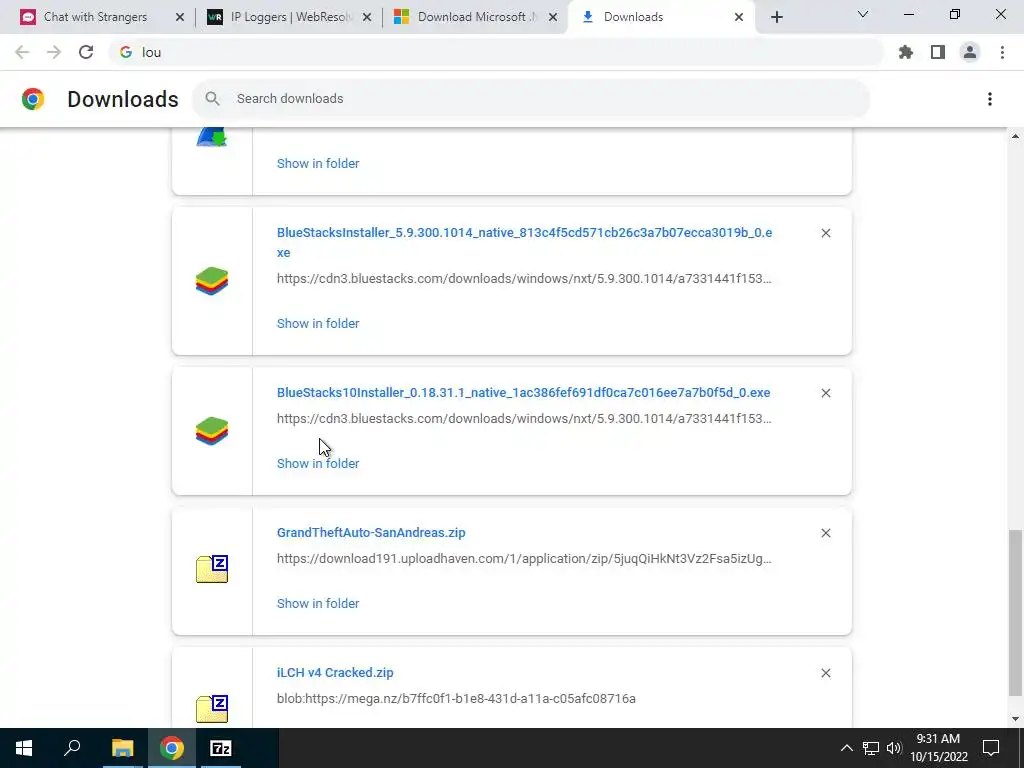
Task: Open GrandTheftAuto-SanAndreas.zip file link
Action: pos(371,532)
